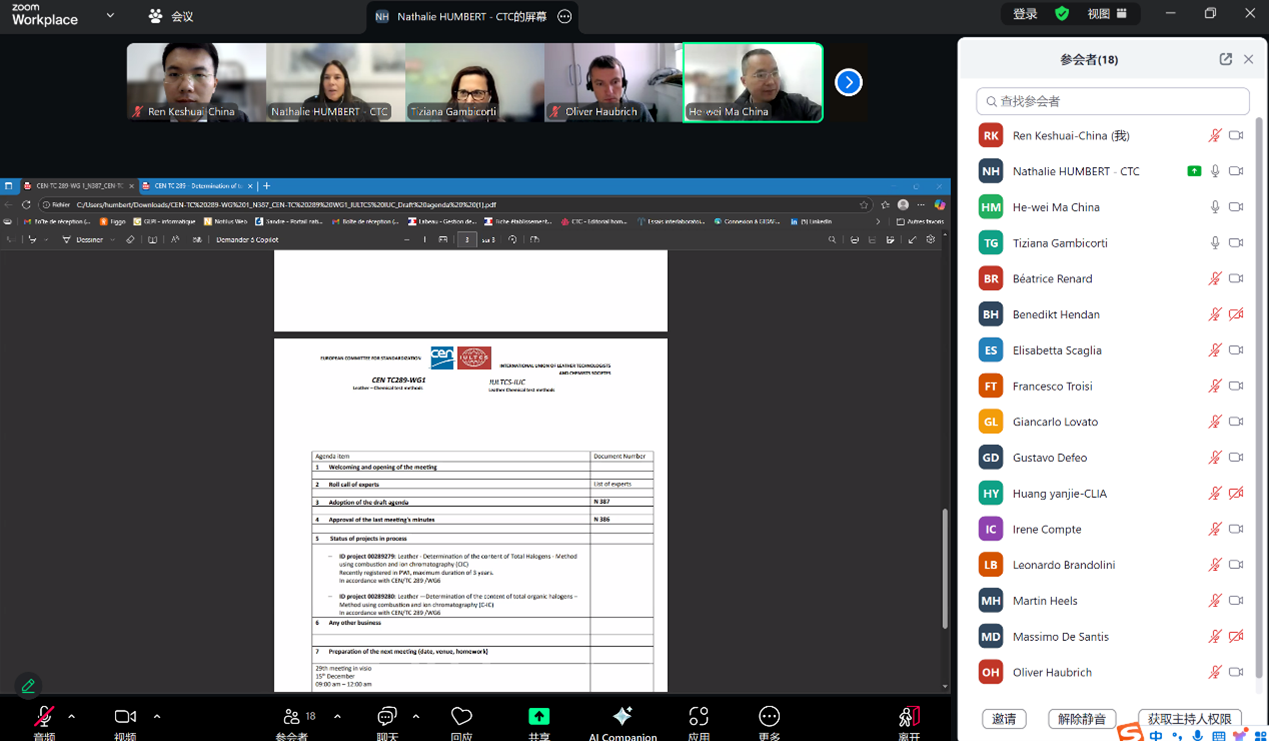Expand the audio options chevron
Screen dimensions: 1269x741
[72, 716]
